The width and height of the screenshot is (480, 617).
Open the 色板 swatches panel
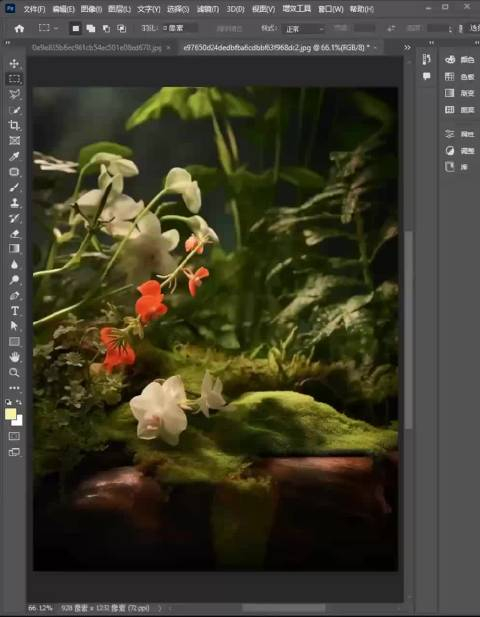pos(460,76)
